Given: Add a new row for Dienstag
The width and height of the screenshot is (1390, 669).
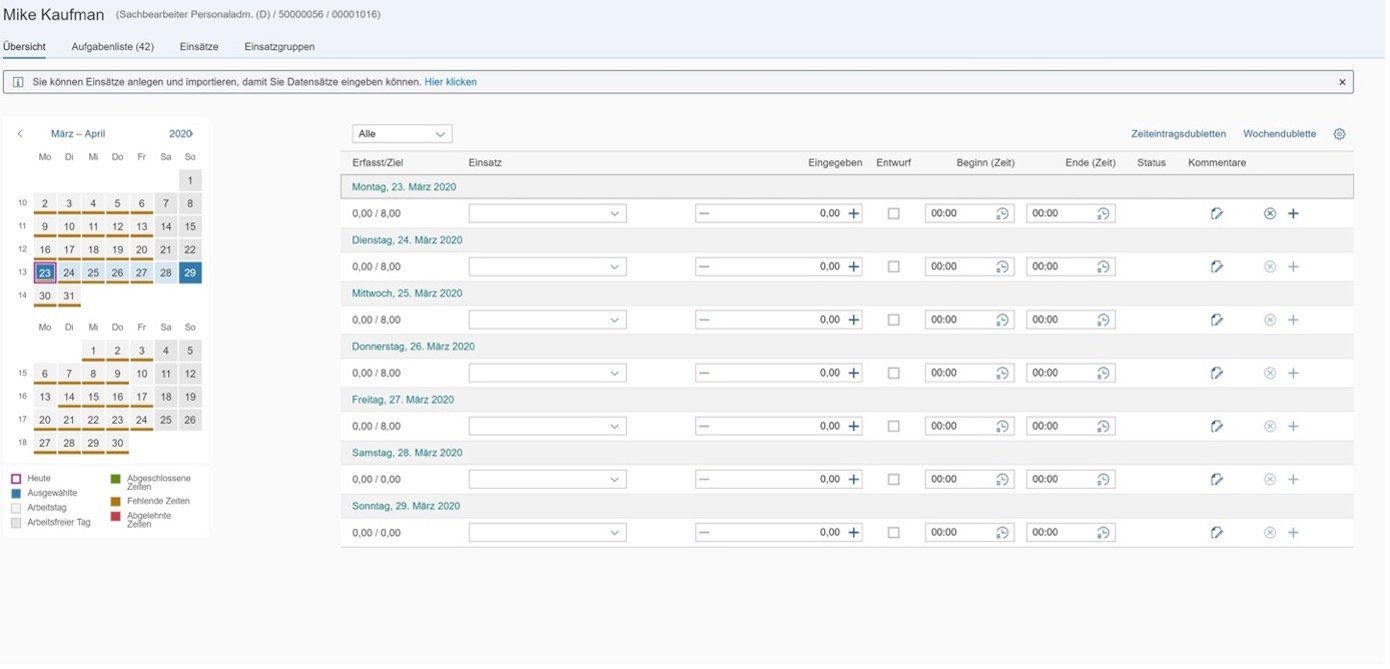Looking at the screenshot, I should point(1293,266).
